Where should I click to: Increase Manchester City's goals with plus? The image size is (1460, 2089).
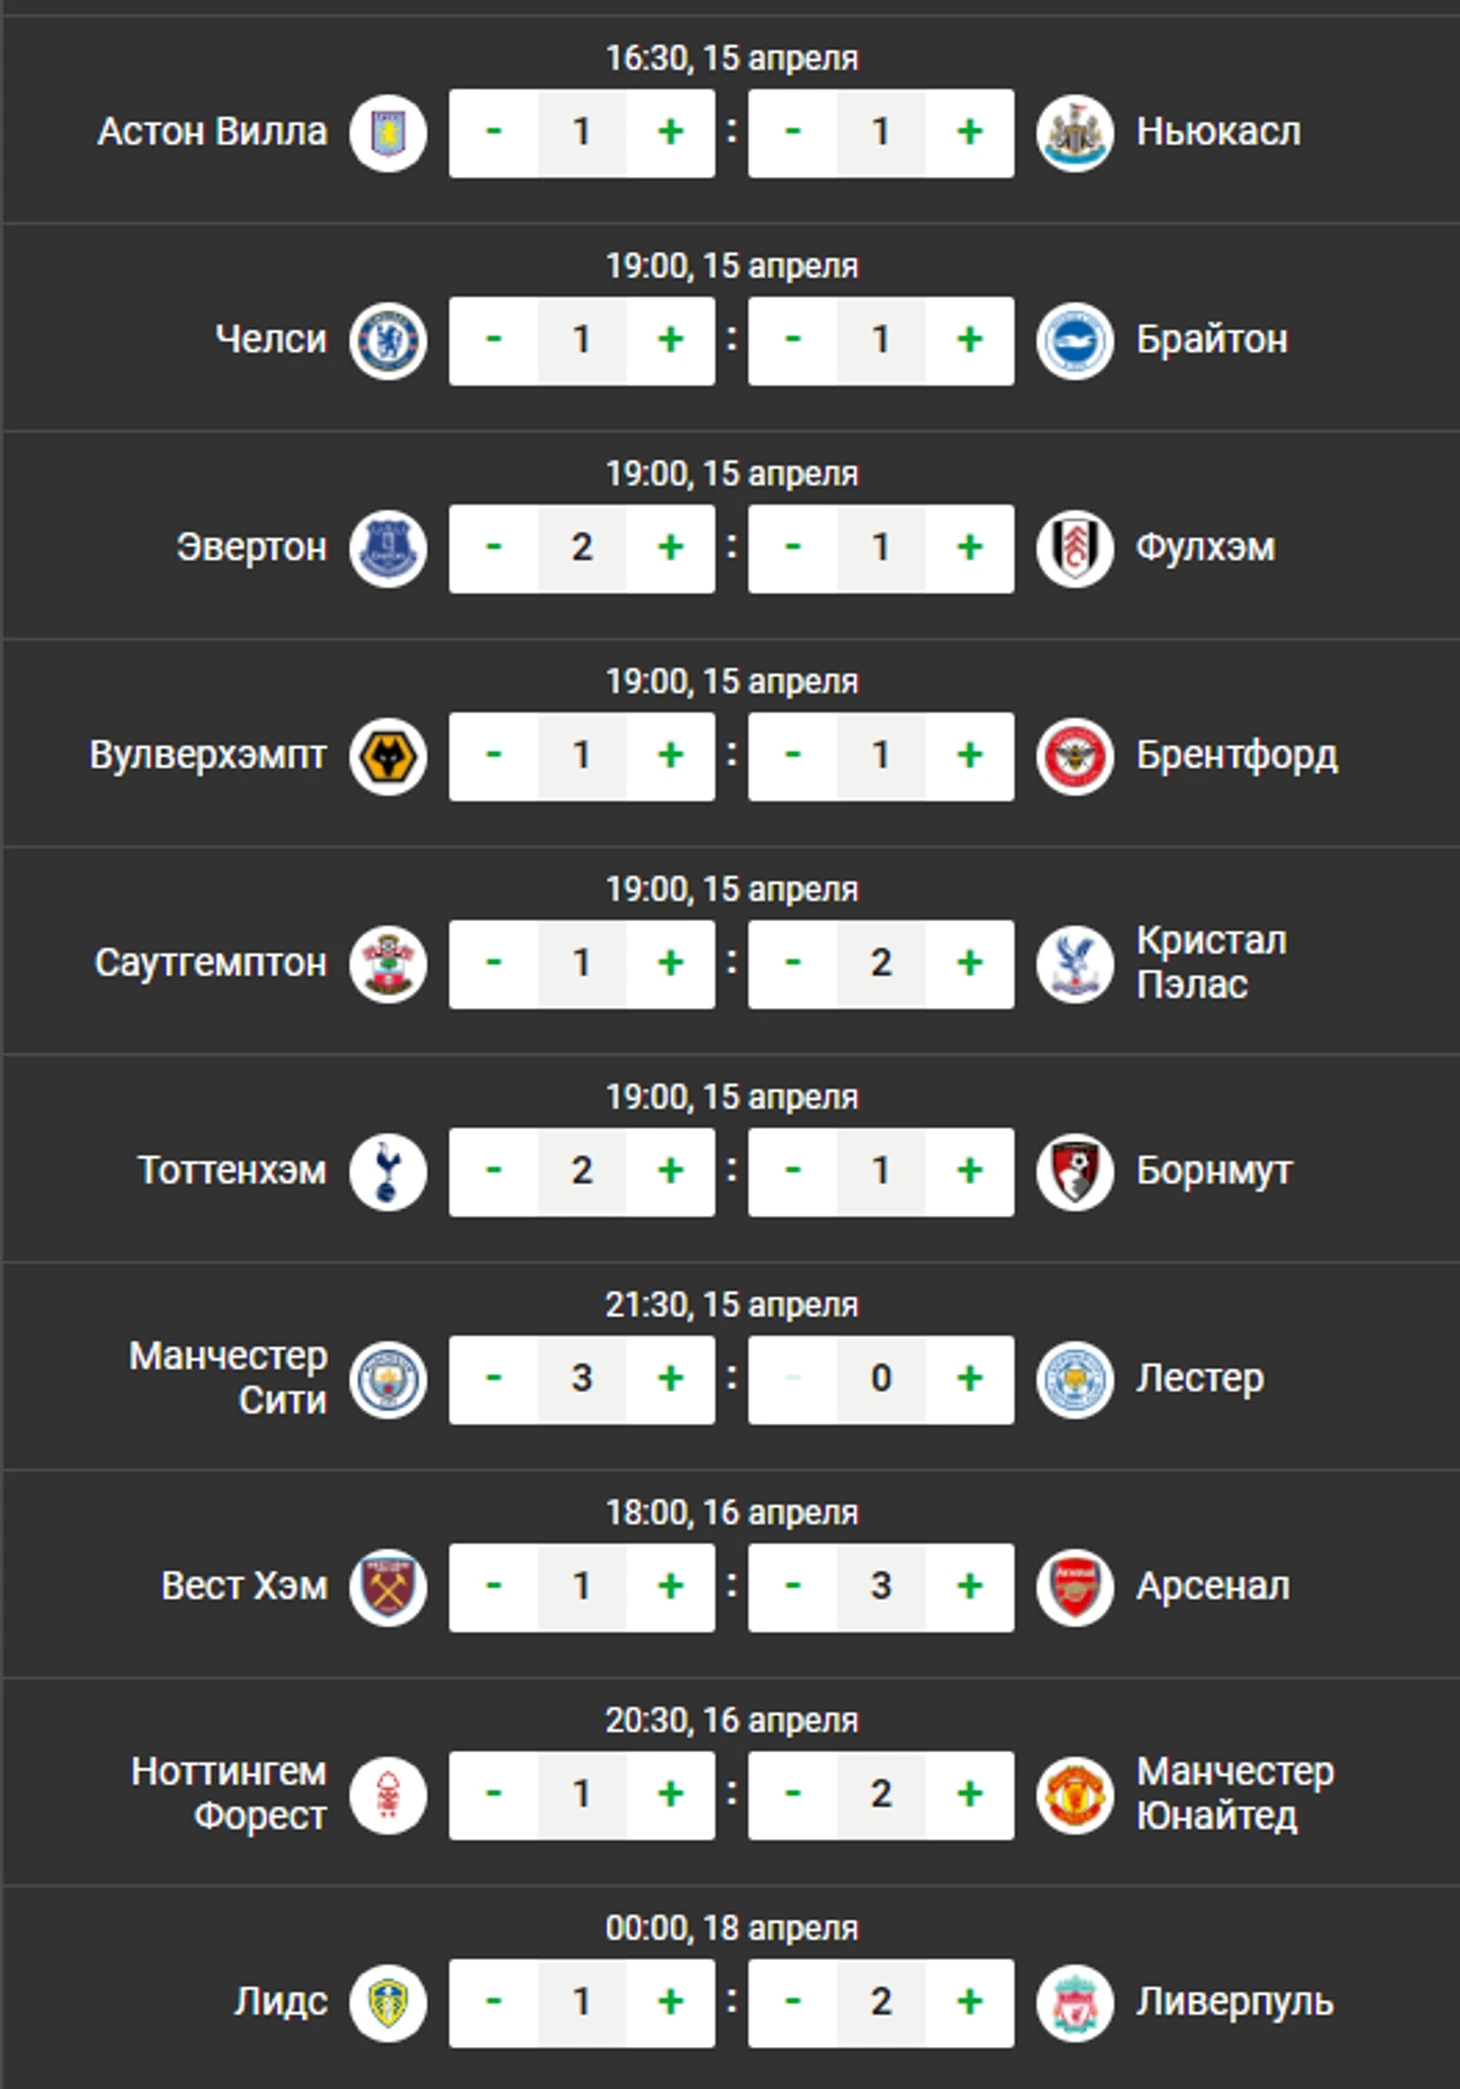(671, 1379)
